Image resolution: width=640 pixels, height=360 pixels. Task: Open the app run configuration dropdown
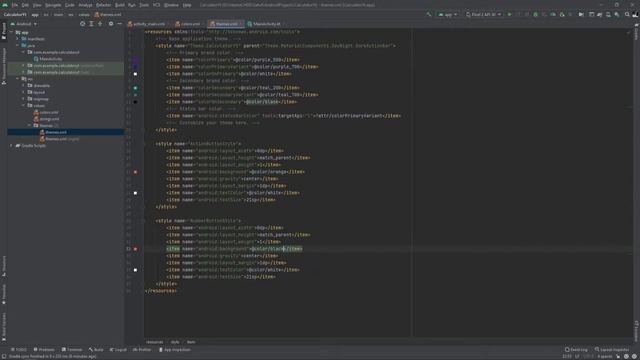tap(448, 14)
